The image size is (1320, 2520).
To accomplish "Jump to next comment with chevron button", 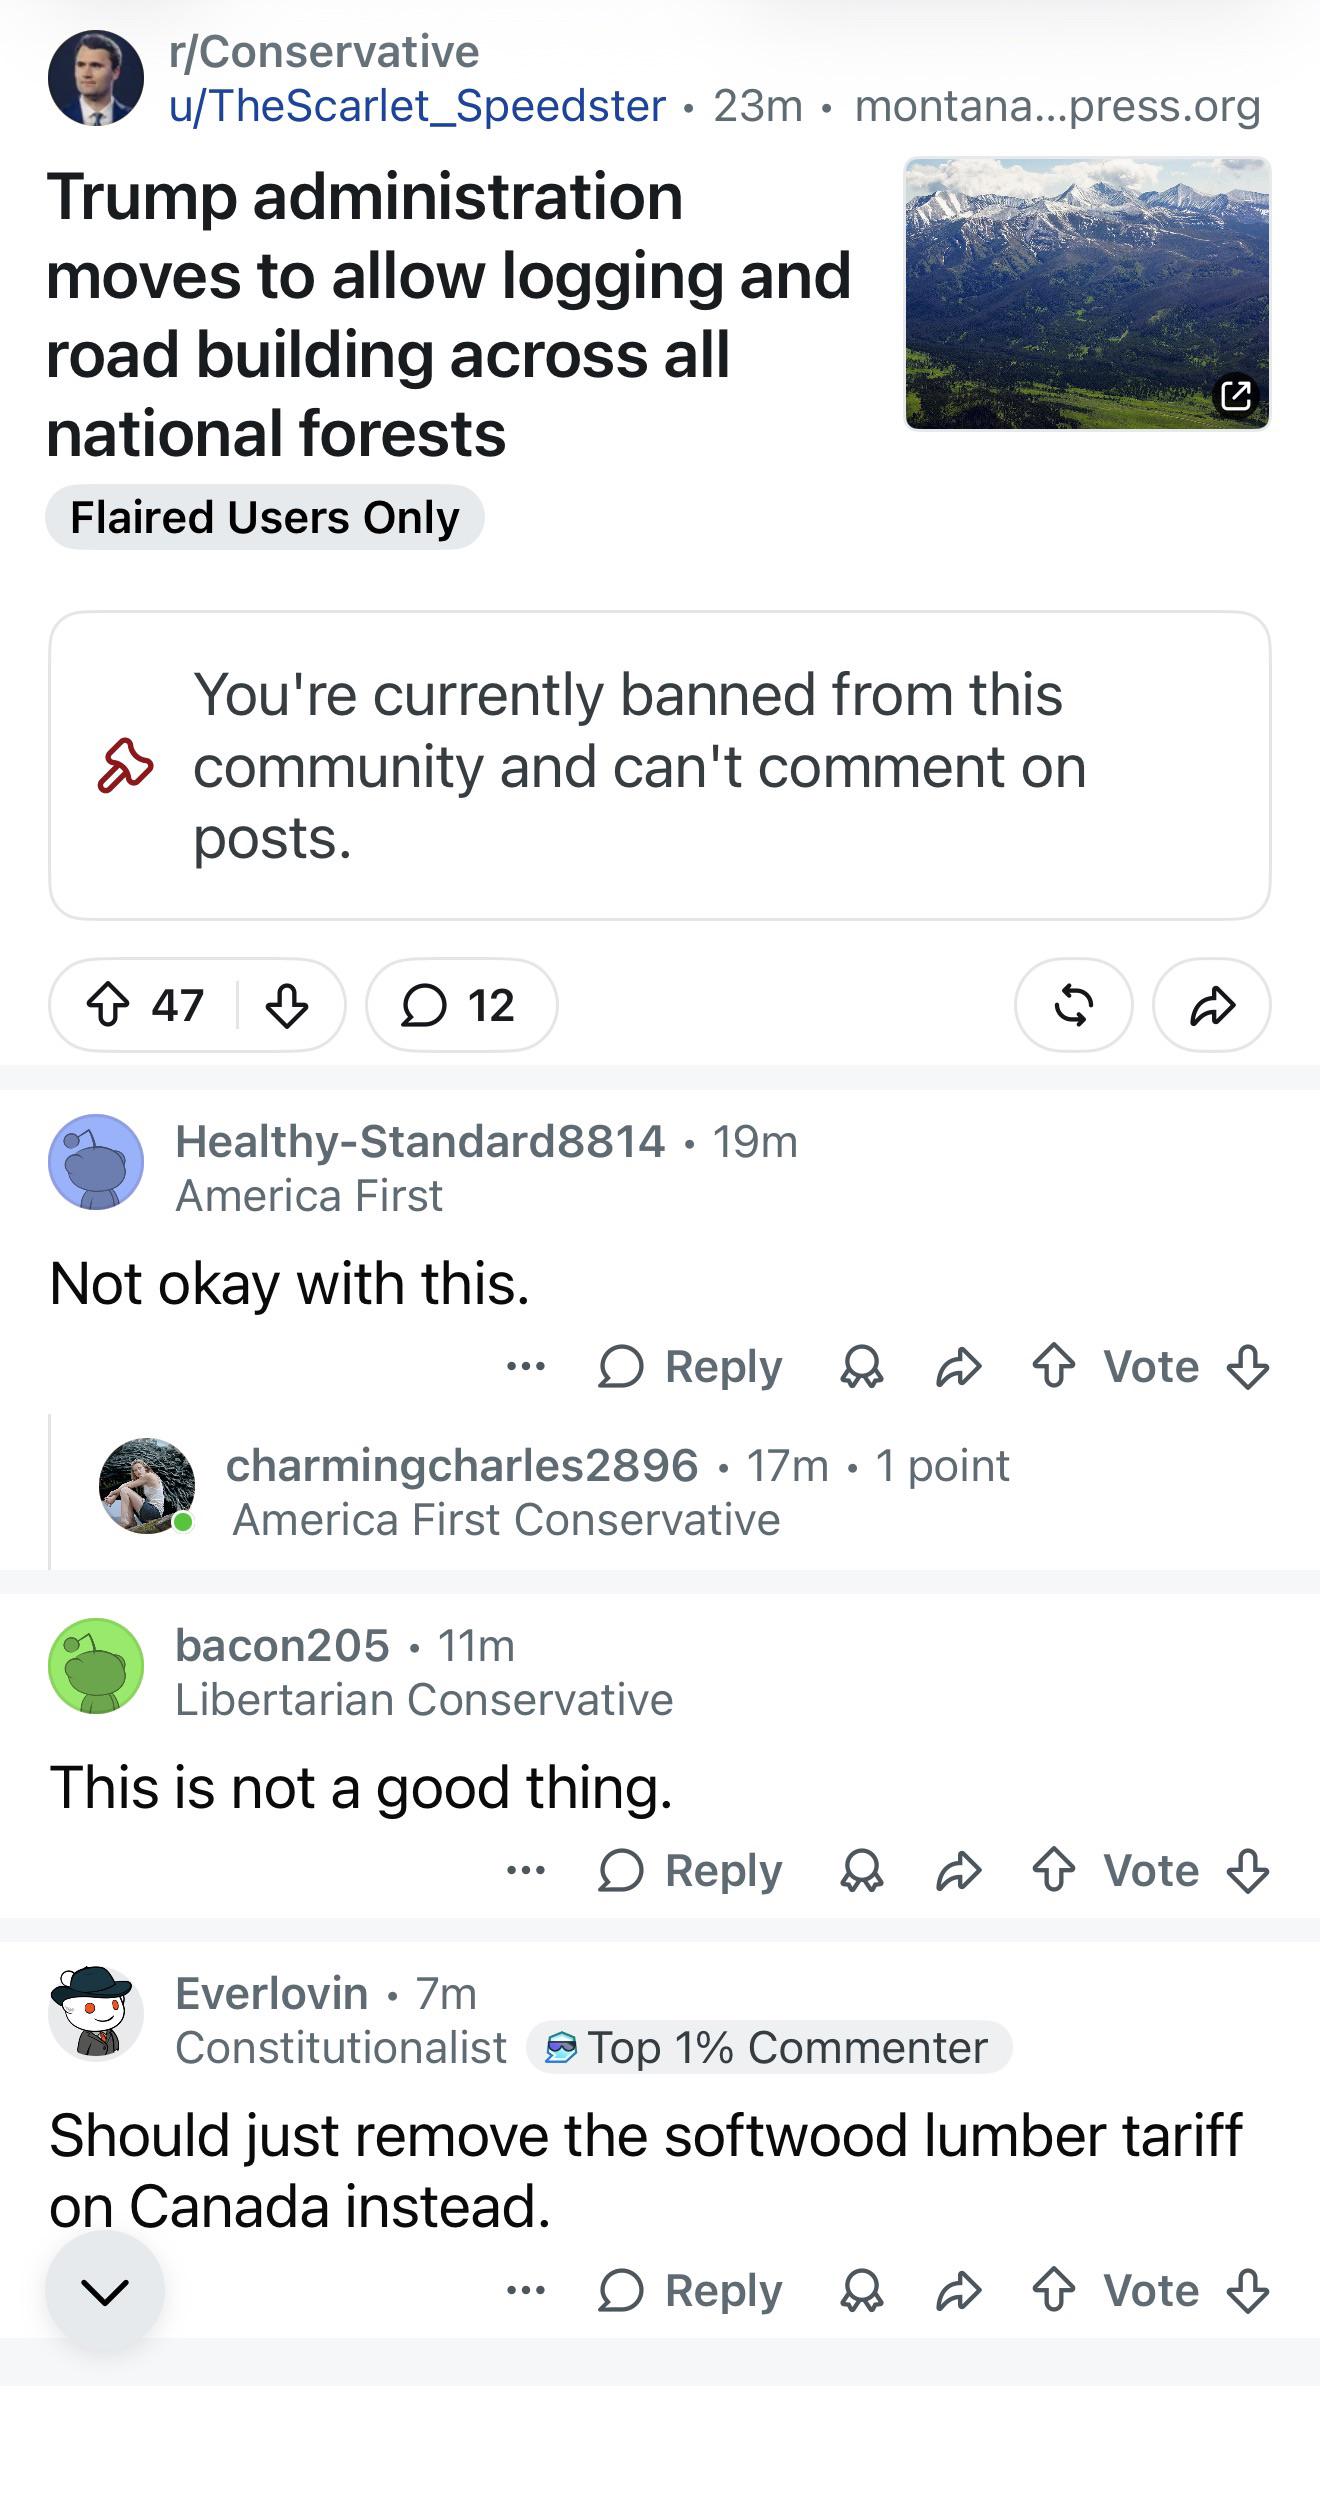I will pyautogui.click(x=105, y=2291).
